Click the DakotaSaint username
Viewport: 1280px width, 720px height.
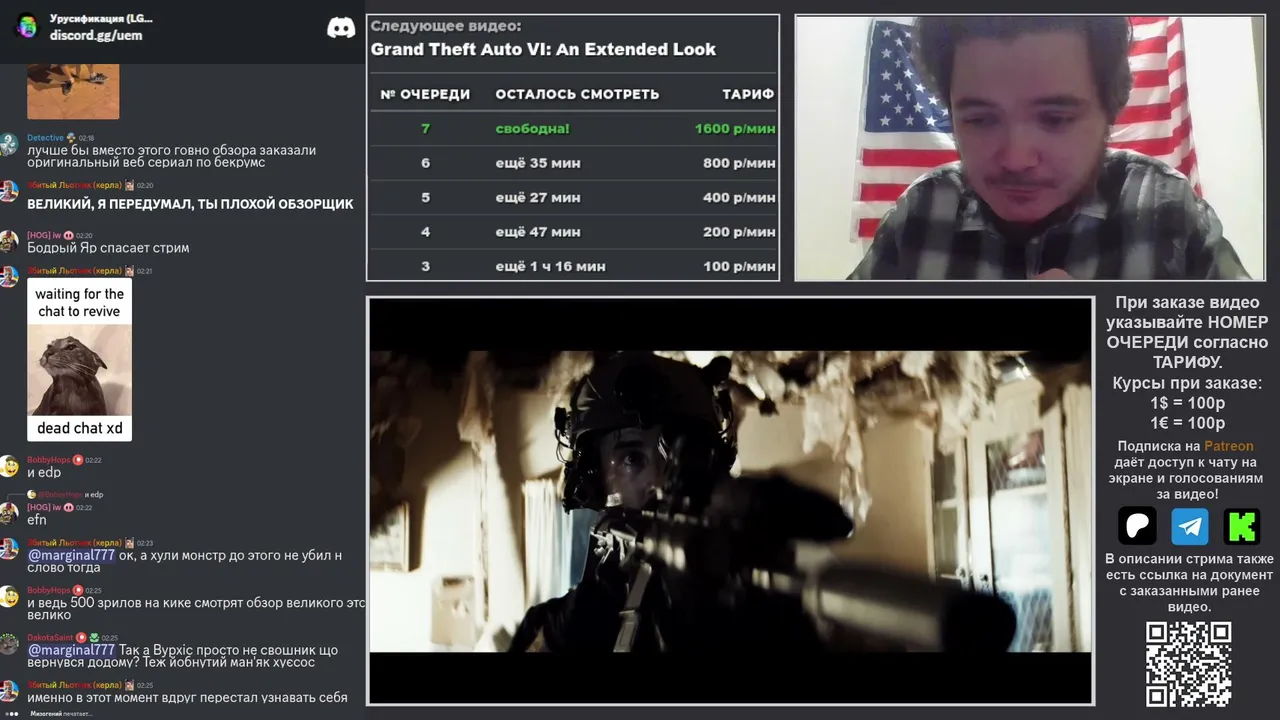[50, 637]
